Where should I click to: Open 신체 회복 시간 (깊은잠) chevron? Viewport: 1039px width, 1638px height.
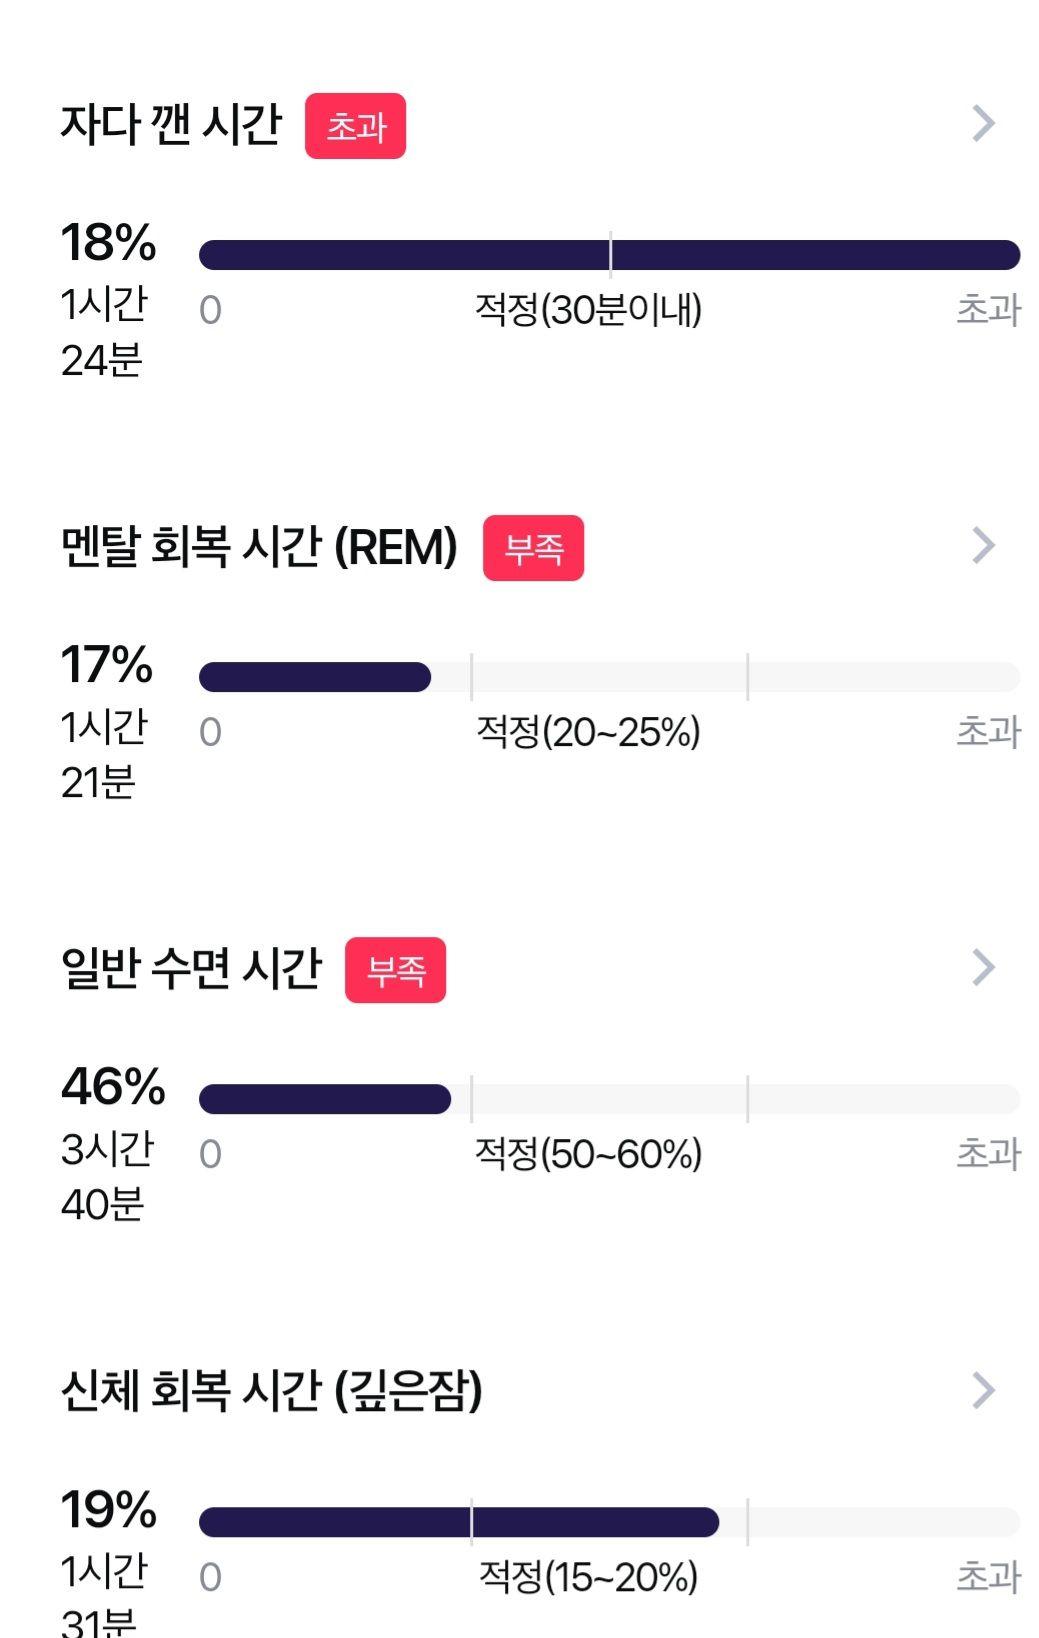[x=984, y=1390]
